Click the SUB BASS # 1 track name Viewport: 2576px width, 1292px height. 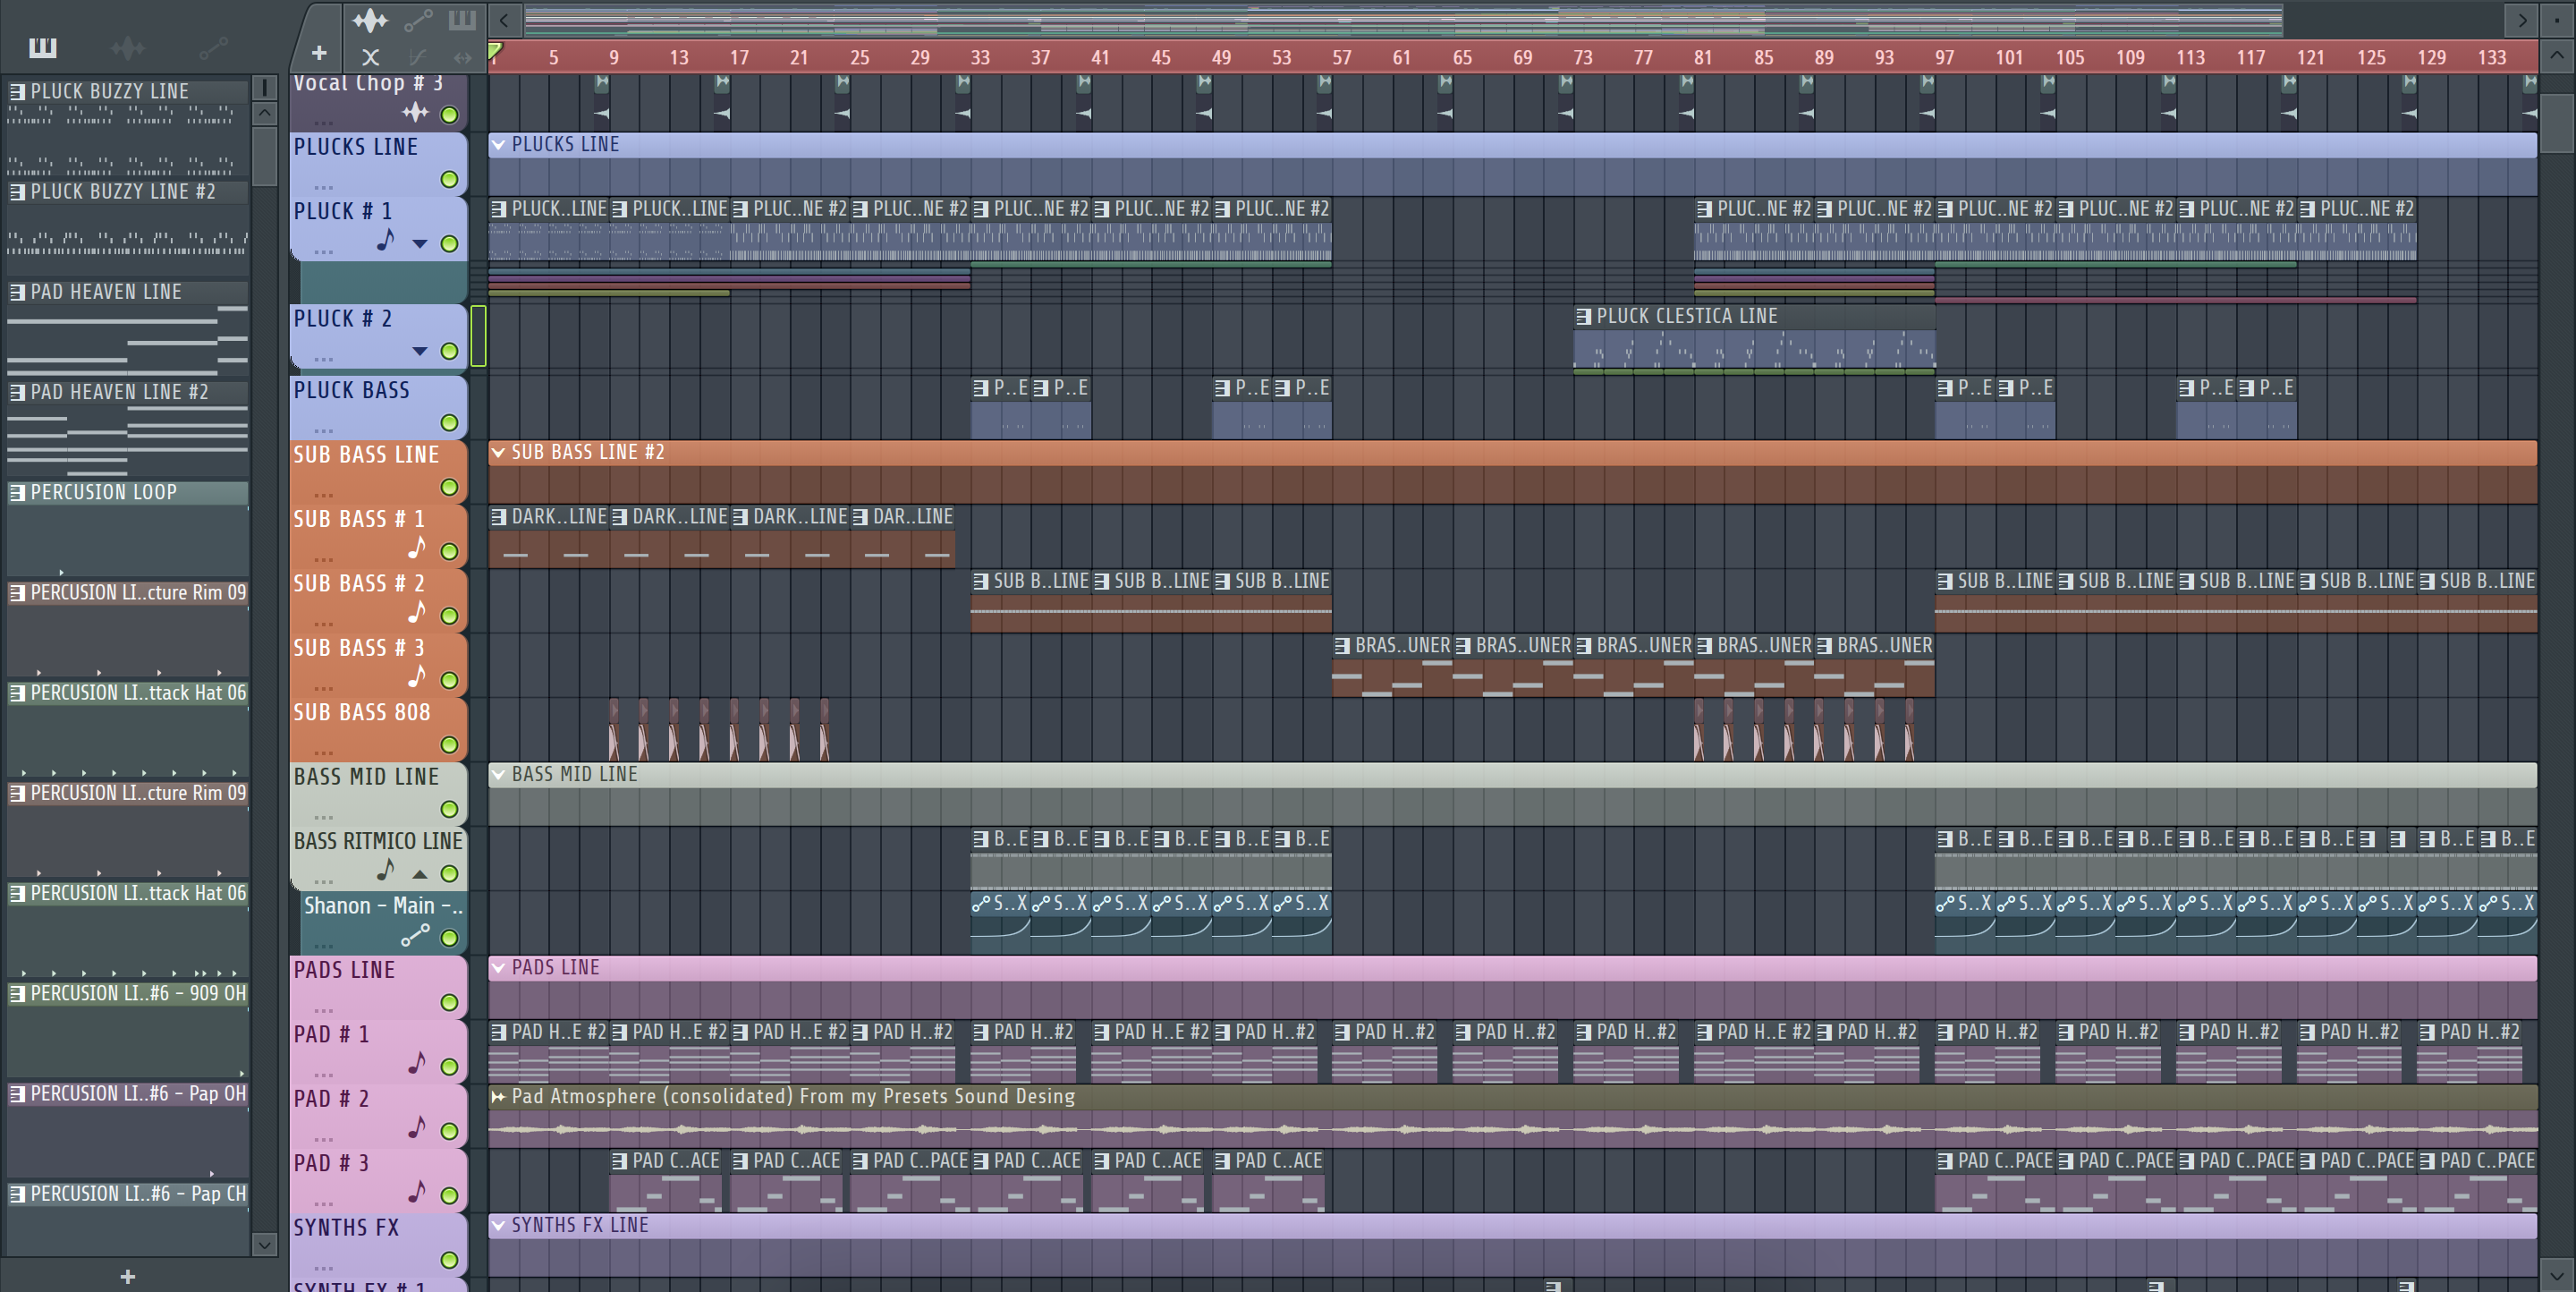click(358, 519)
